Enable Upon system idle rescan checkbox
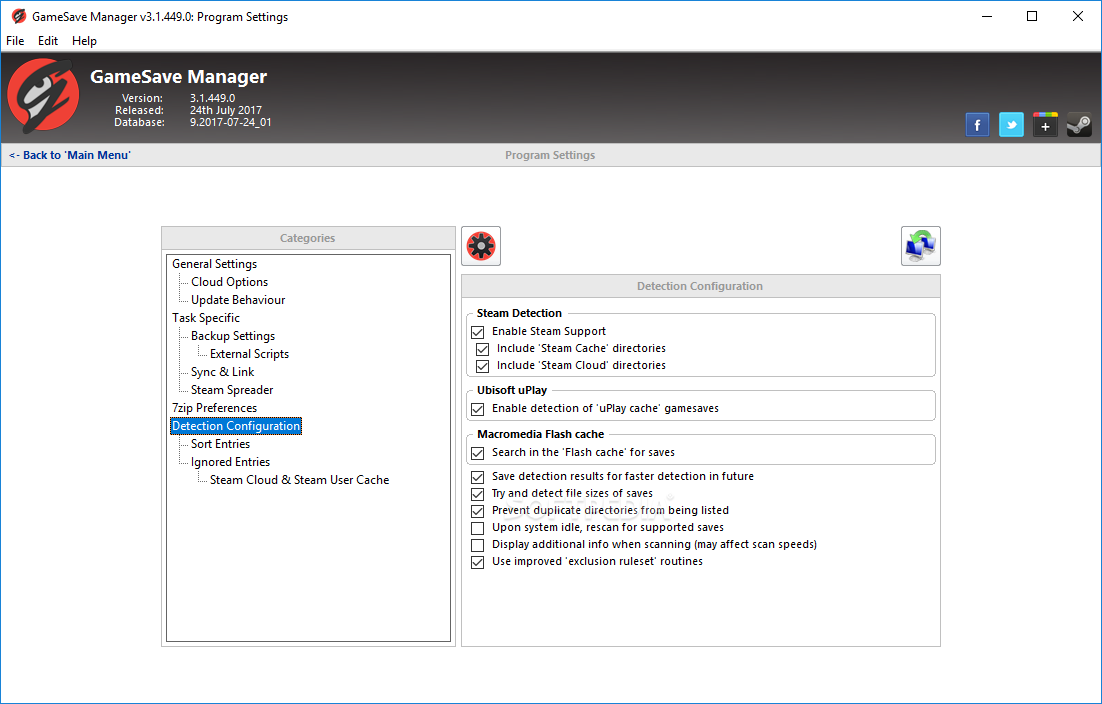 pyautogui.click(x=478, y=528)
